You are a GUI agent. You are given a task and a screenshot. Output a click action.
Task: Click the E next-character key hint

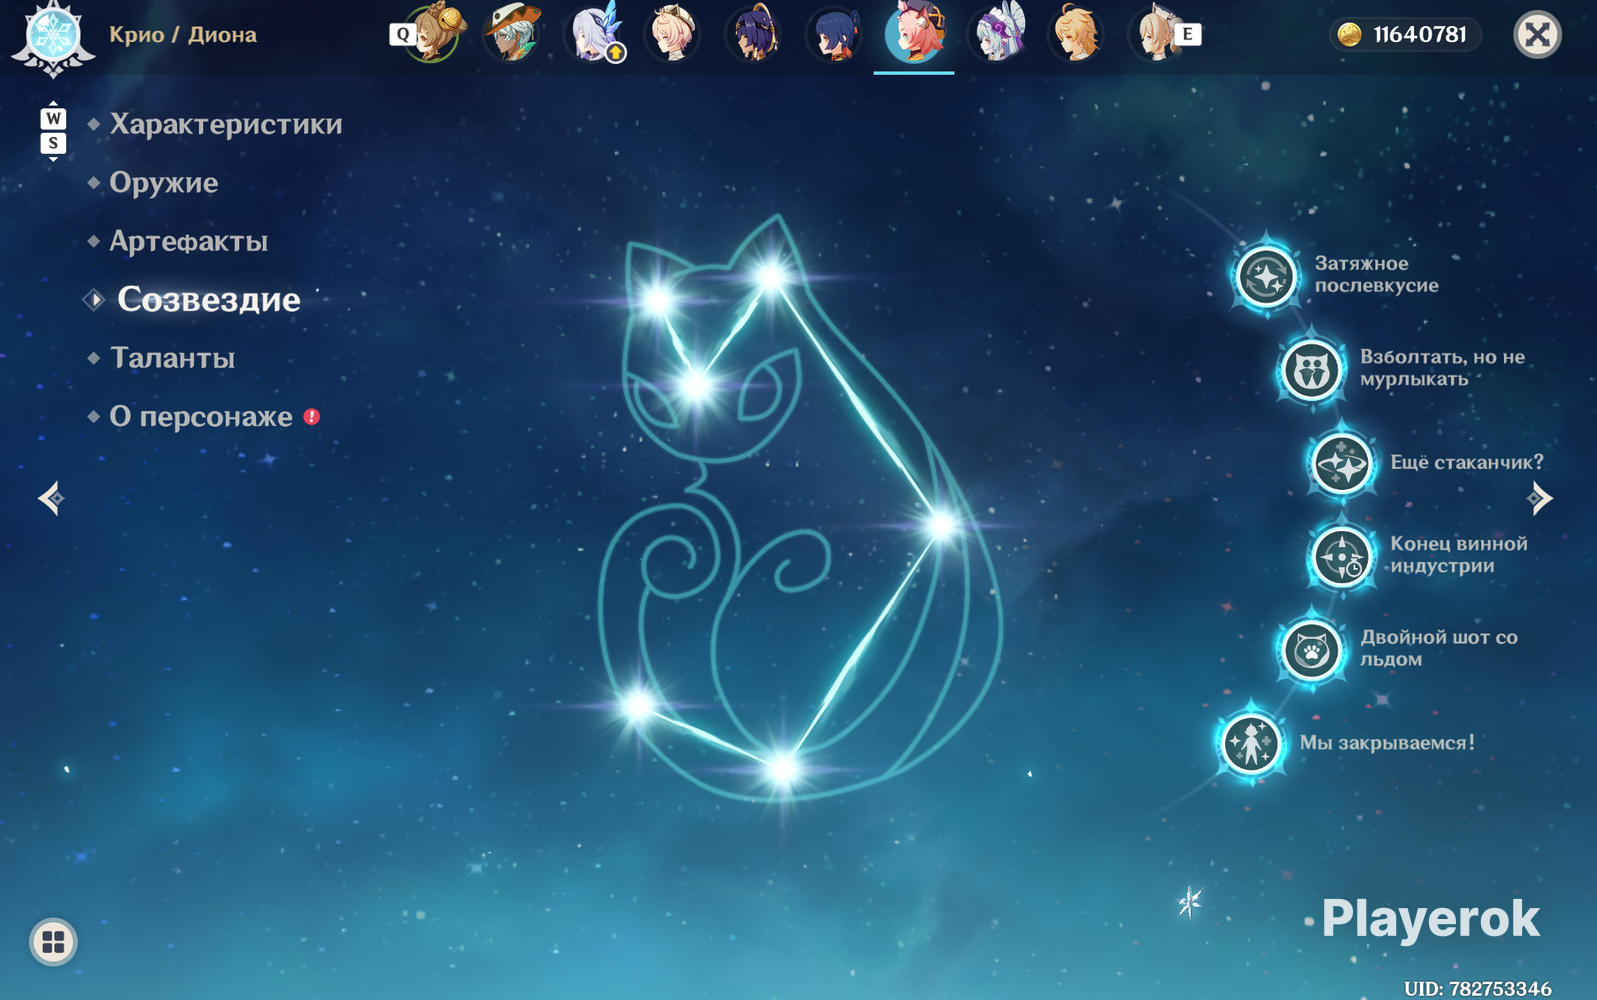[1188, 34]
